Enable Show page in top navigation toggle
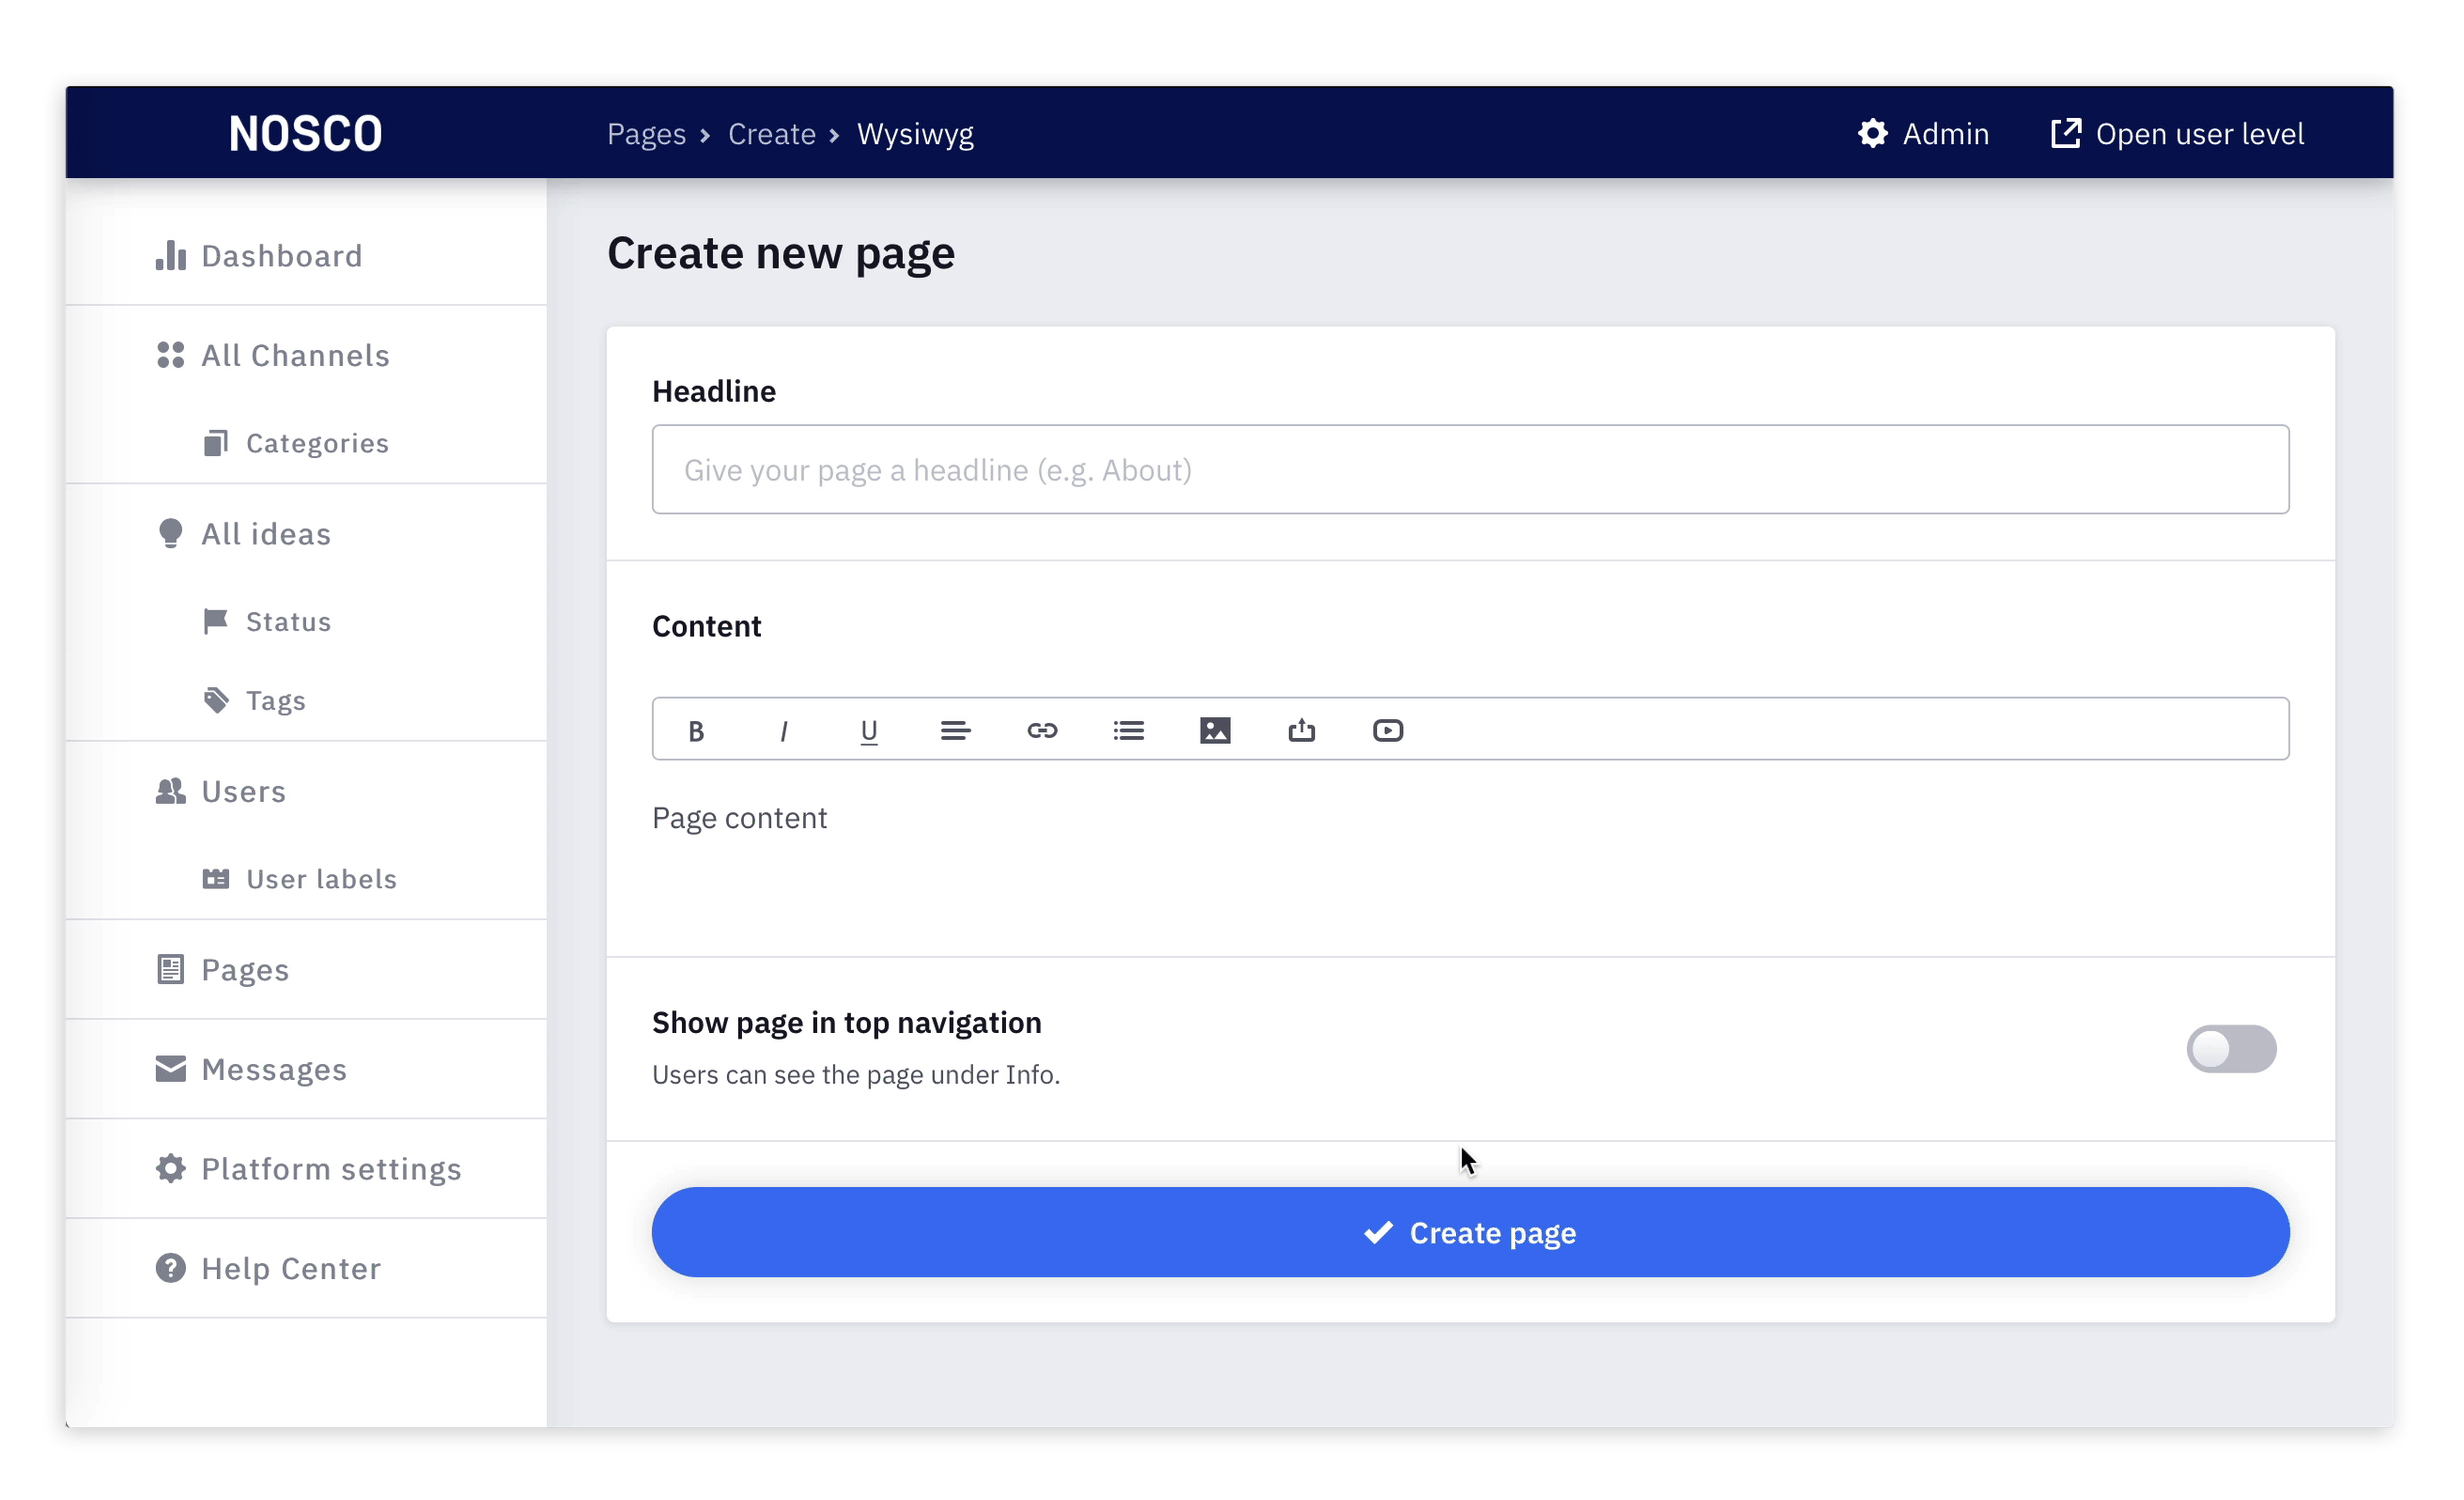 point(2231,1049)
